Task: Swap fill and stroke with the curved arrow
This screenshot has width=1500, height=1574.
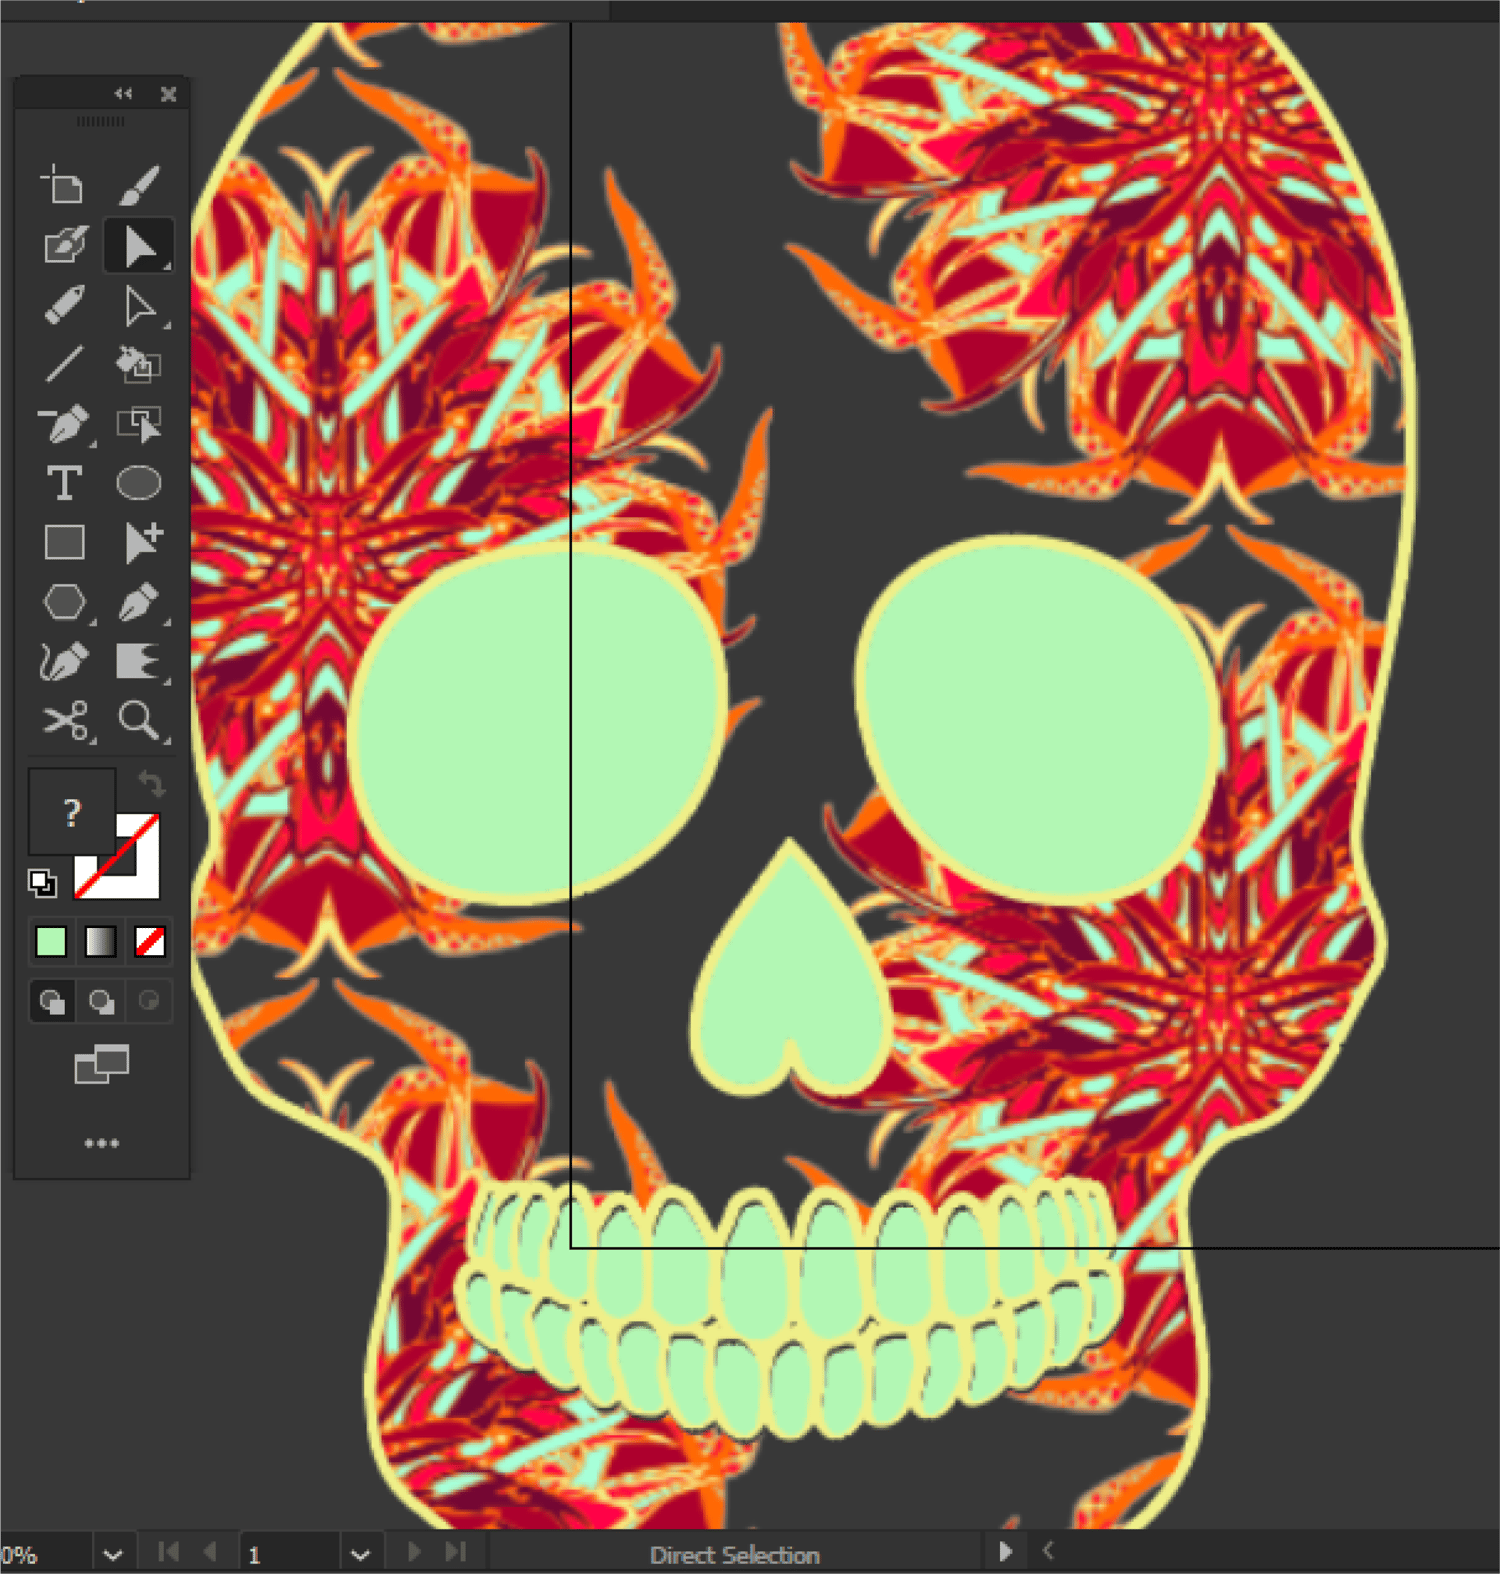Action: click(x=150, y=783)
